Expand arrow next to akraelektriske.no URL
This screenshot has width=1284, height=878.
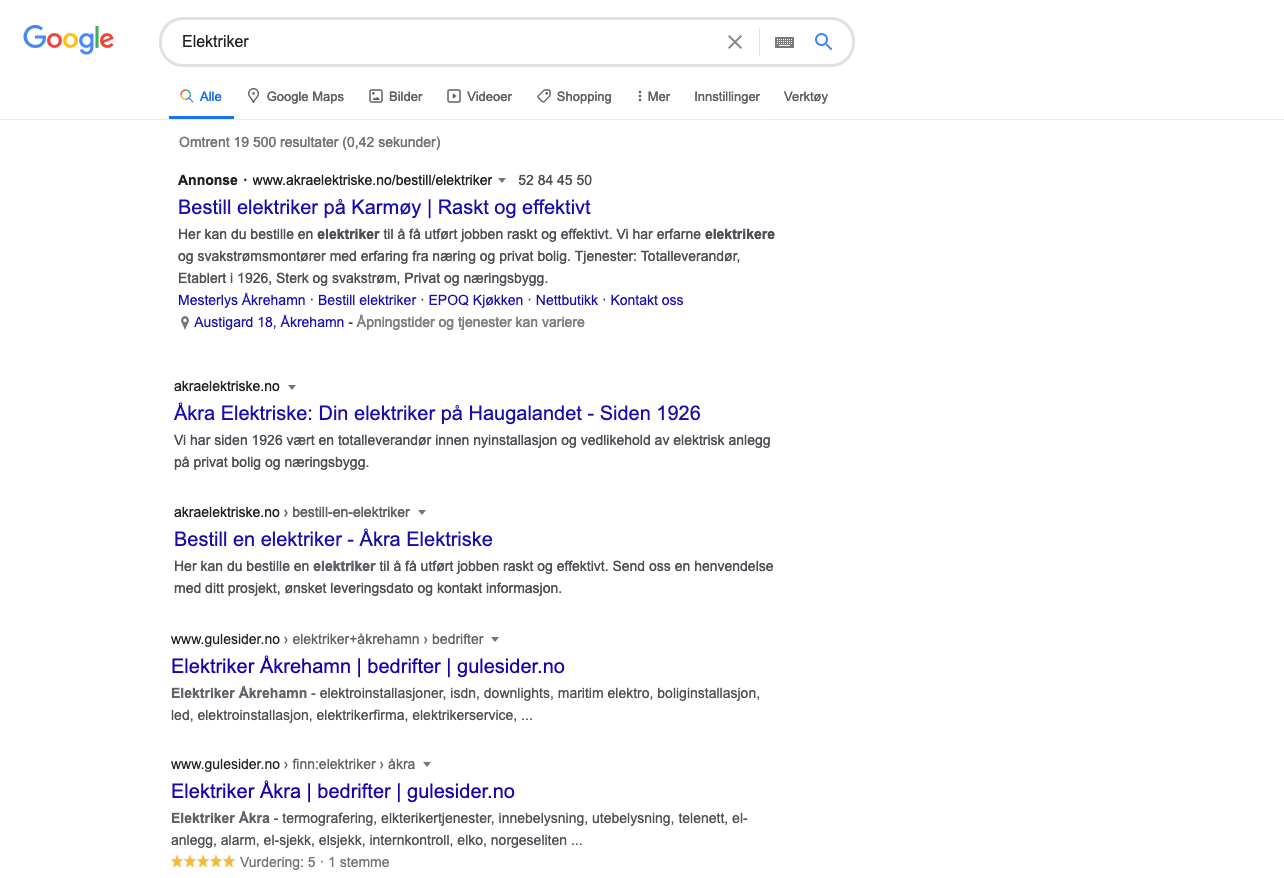click(x=292, y=387)
